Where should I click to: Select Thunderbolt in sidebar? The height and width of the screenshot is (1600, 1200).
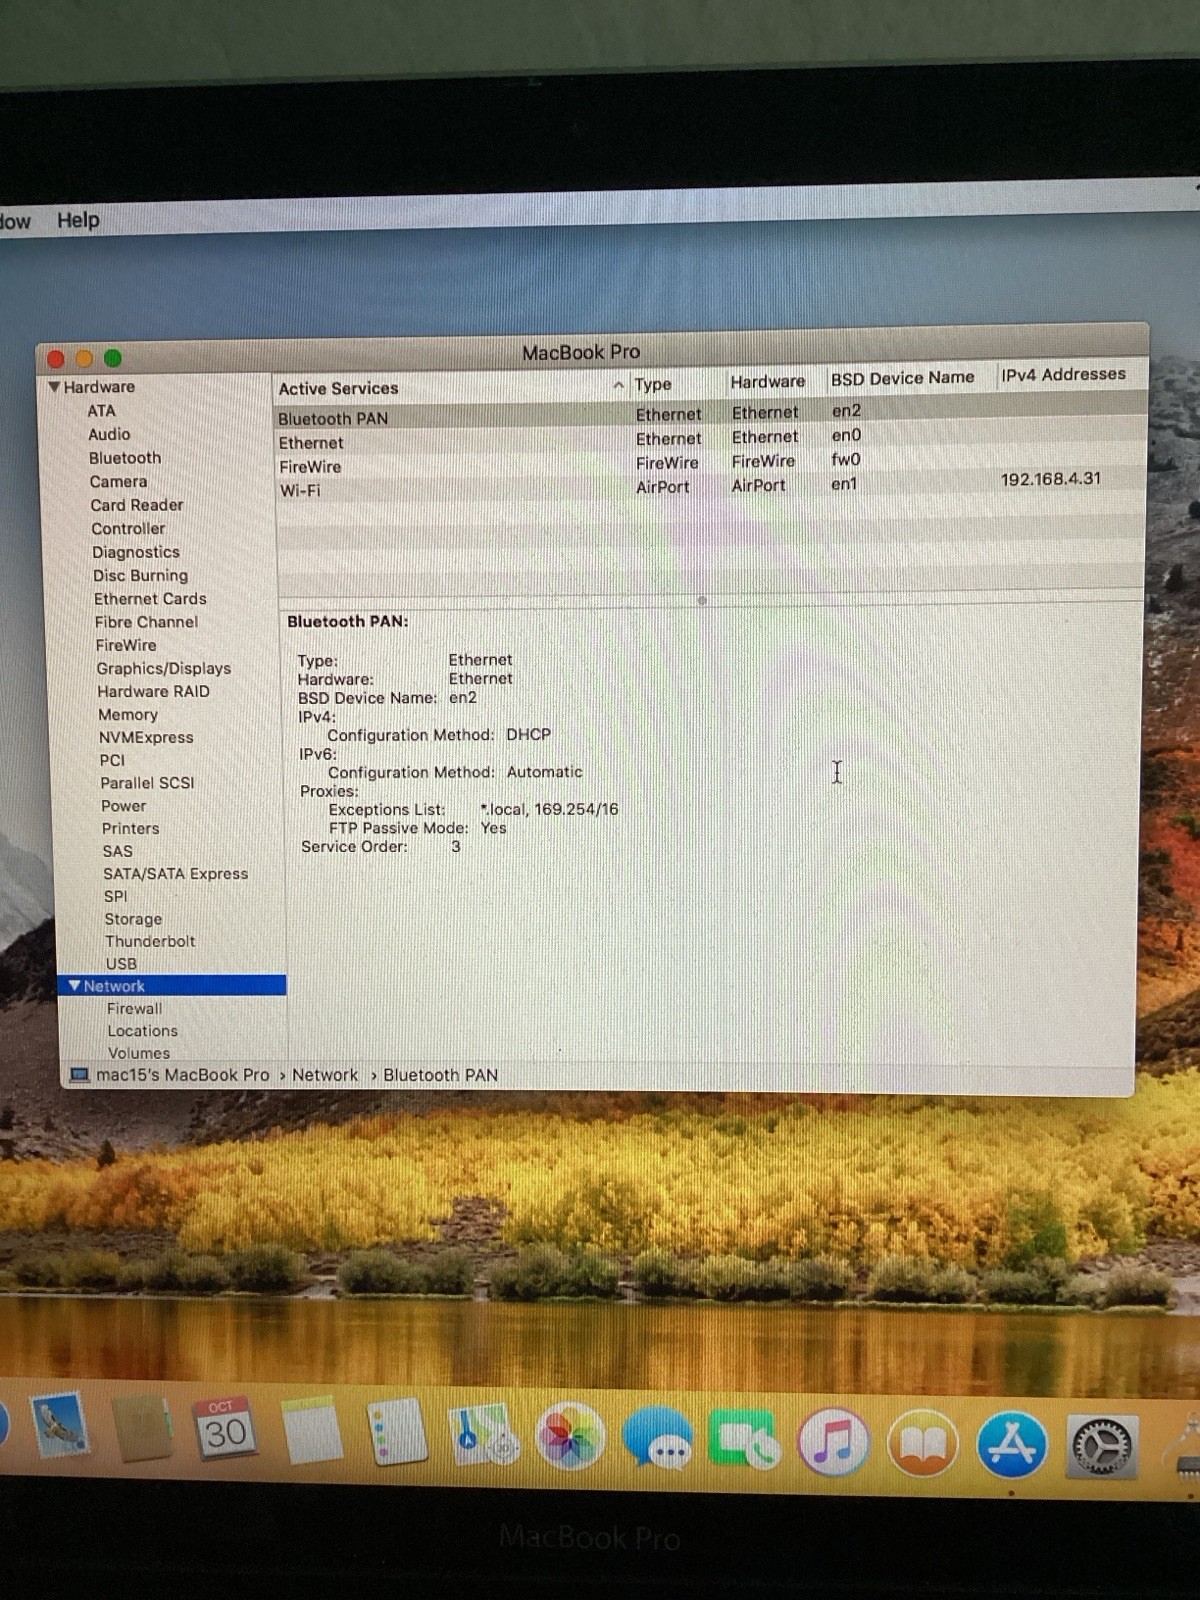coord(150,941)
